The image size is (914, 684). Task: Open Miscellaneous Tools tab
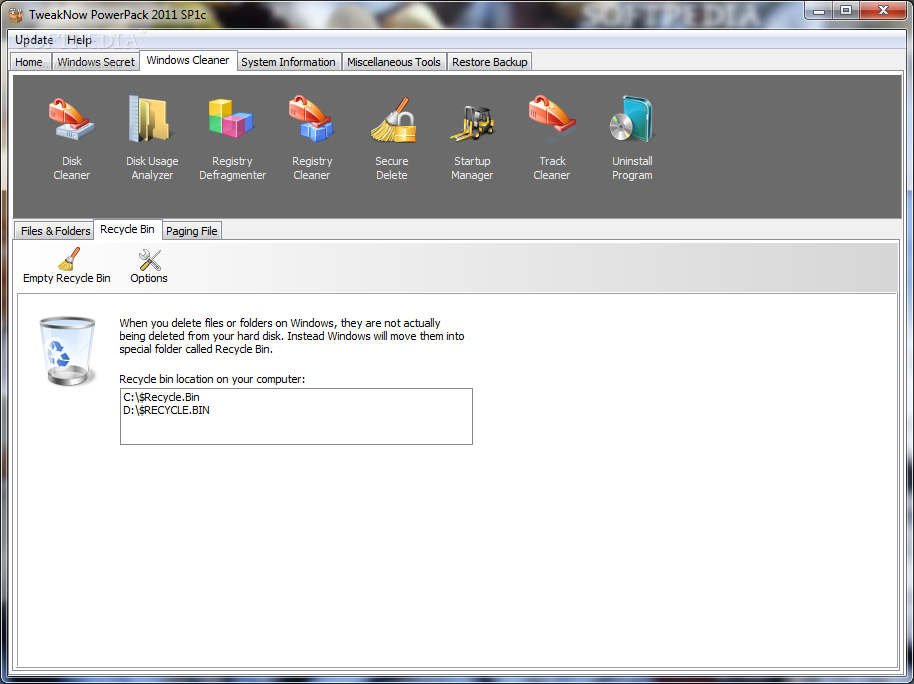coord(393,62)
